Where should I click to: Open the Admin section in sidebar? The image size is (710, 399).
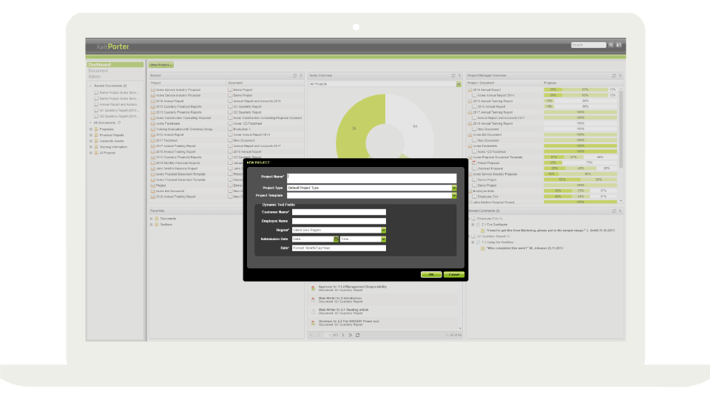95,77
